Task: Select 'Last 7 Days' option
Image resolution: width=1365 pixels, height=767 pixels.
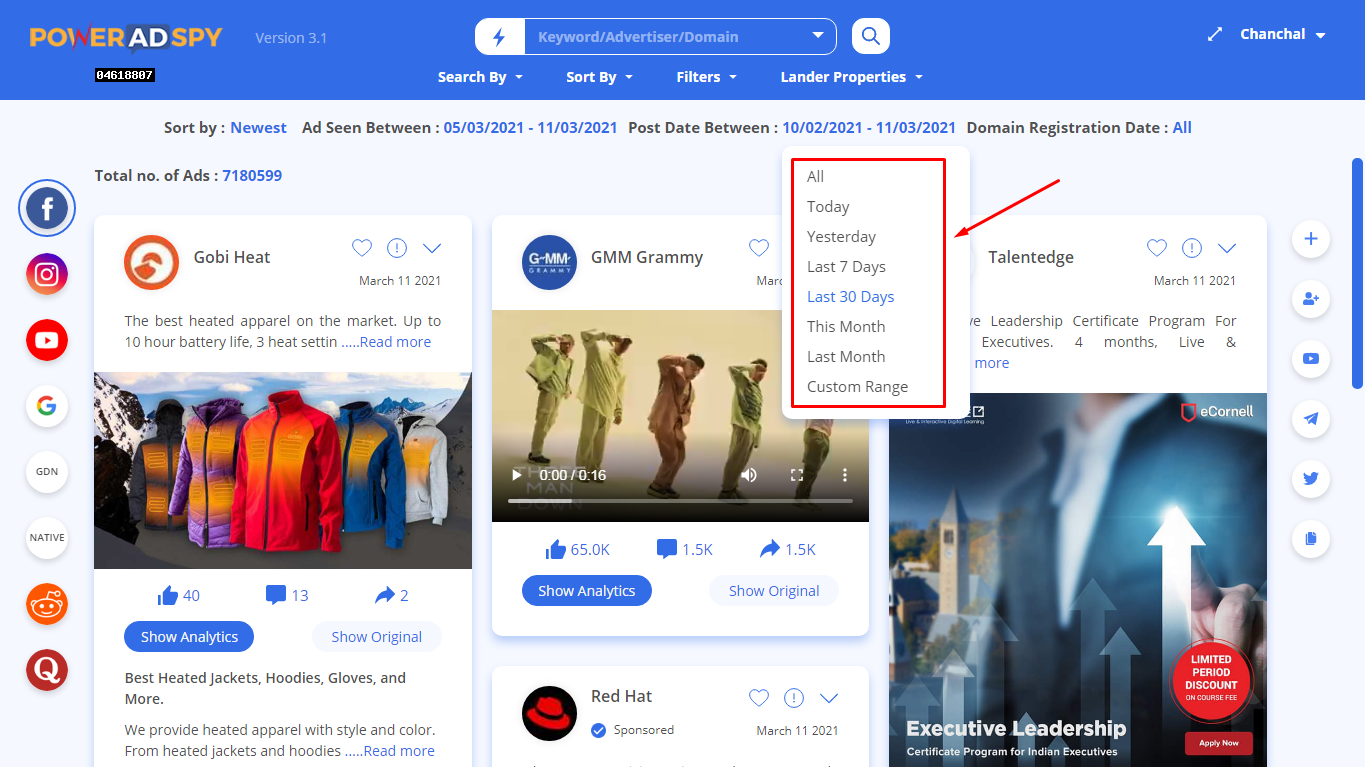Action: click(846, 267)
